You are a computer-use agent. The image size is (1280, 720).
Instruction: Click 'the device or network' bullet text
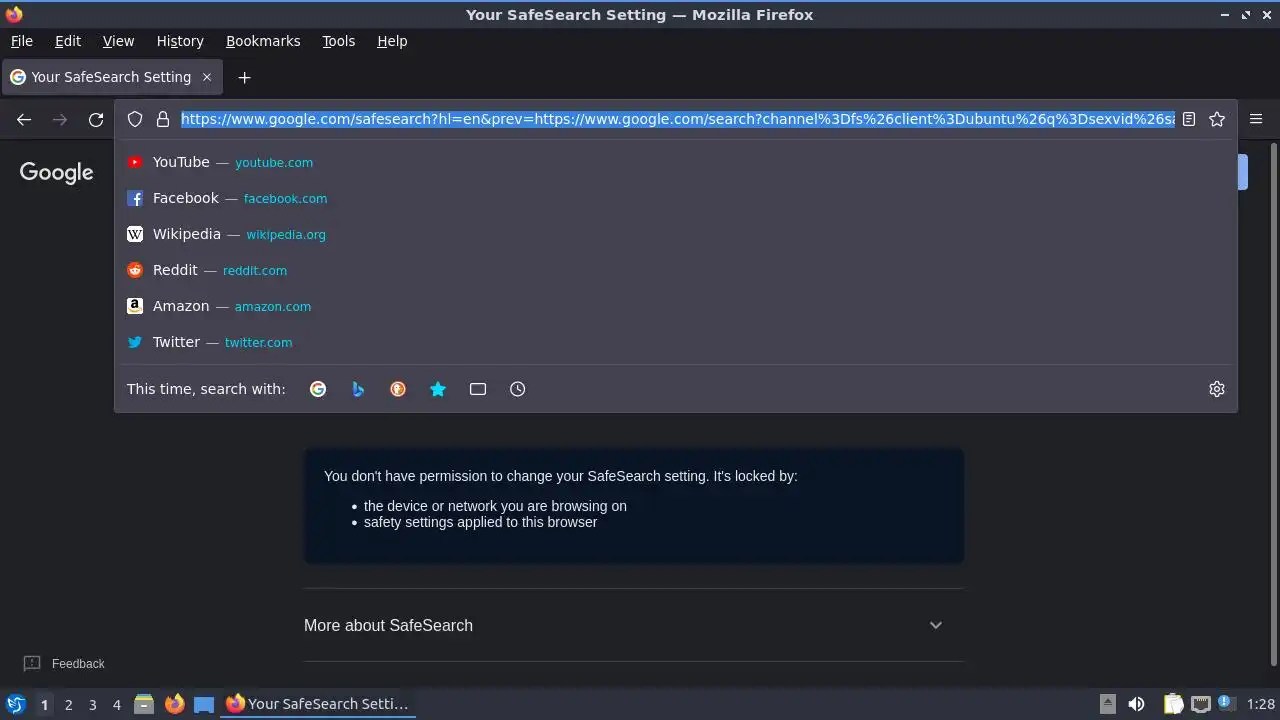tap(495, 506)
